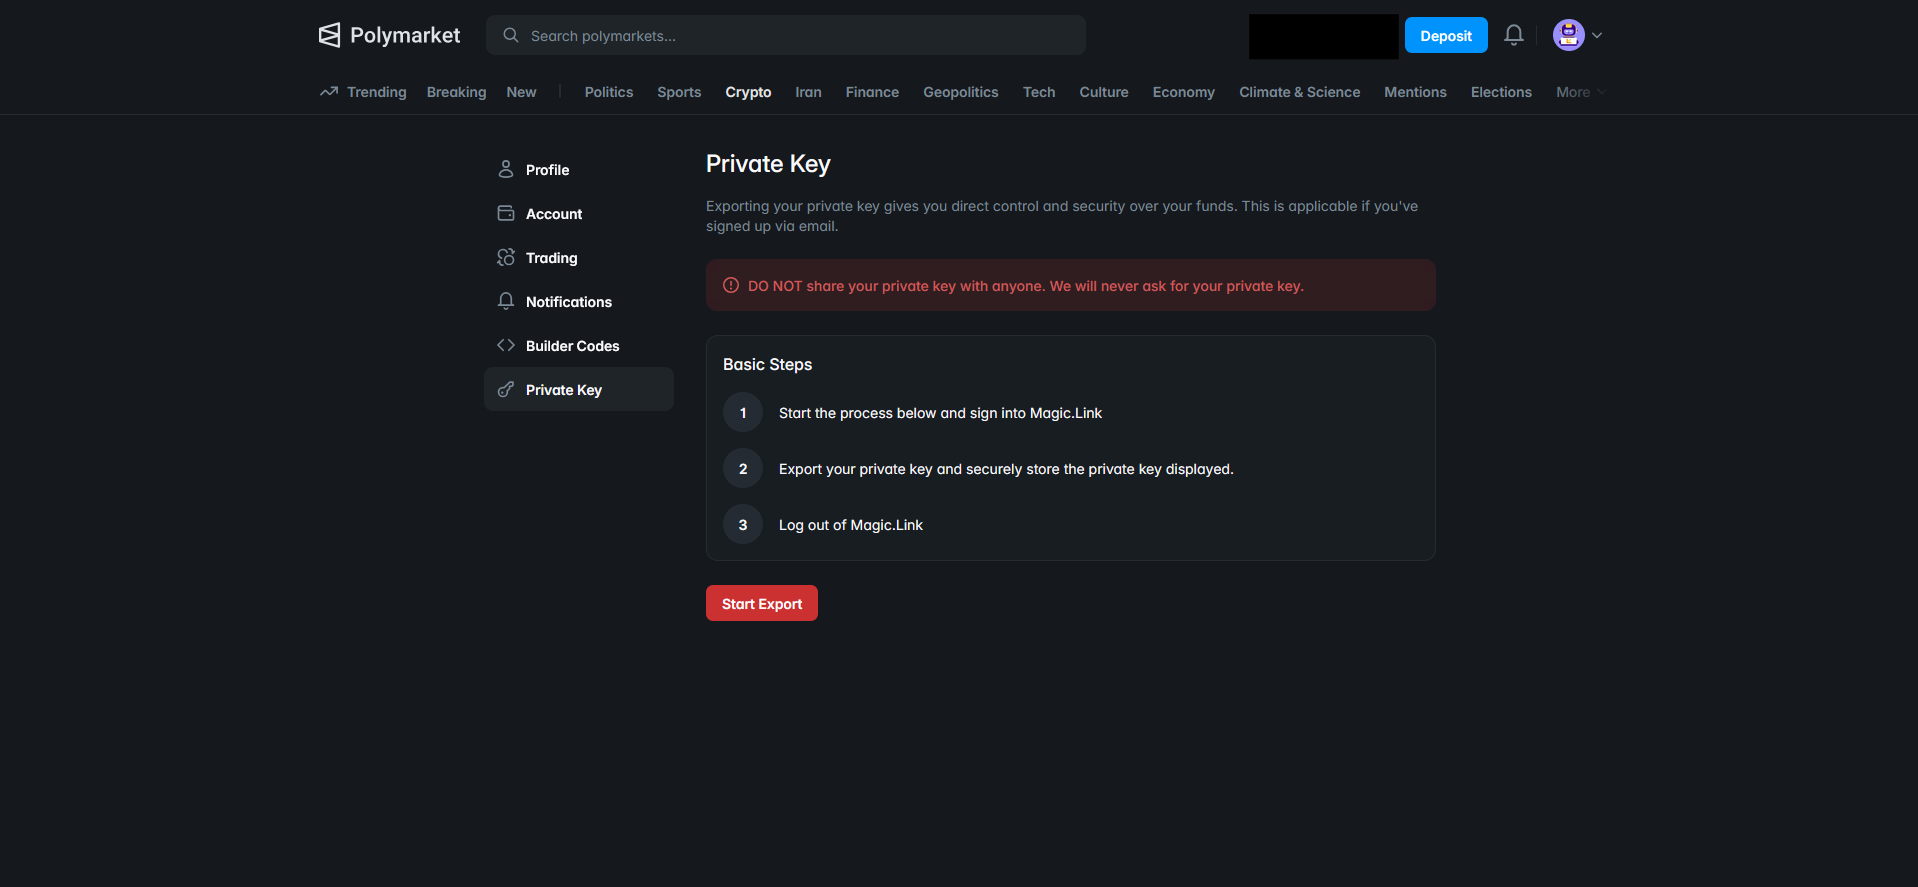
Task: Click the Polymarket logo icon
Action: click(x=330, y=34)
